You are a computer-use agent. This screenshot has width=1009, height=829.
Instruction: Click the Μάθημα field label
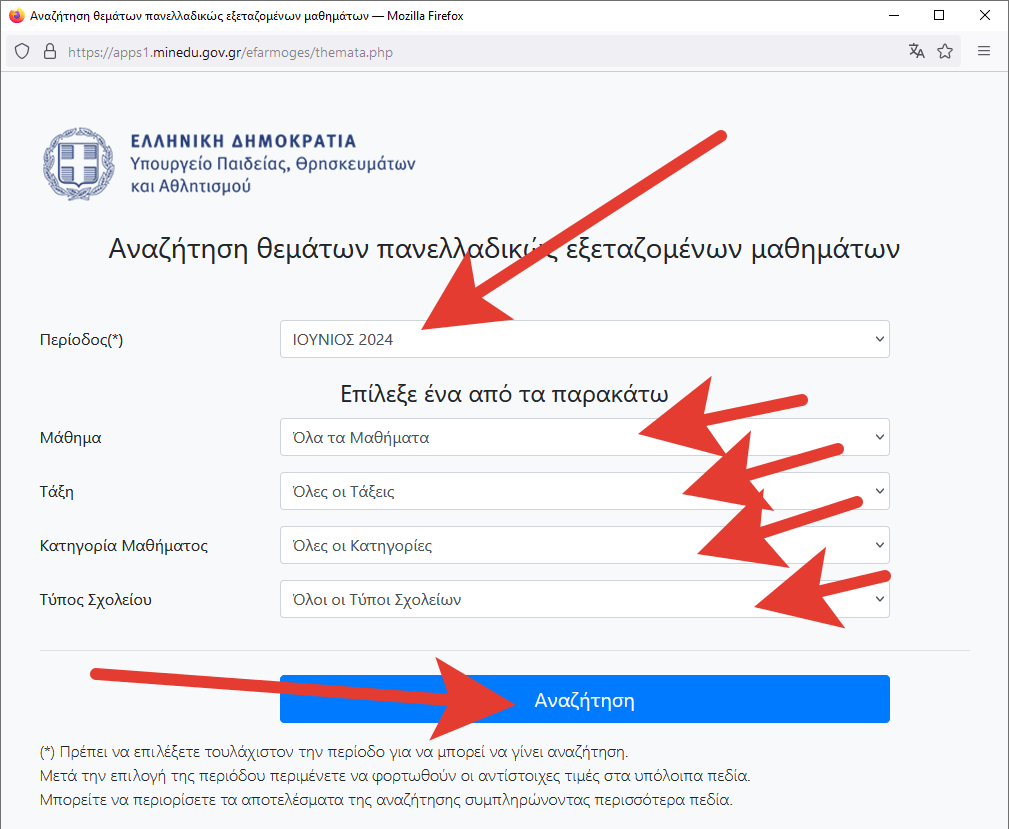pyautogui.click(x=71, y=438)
